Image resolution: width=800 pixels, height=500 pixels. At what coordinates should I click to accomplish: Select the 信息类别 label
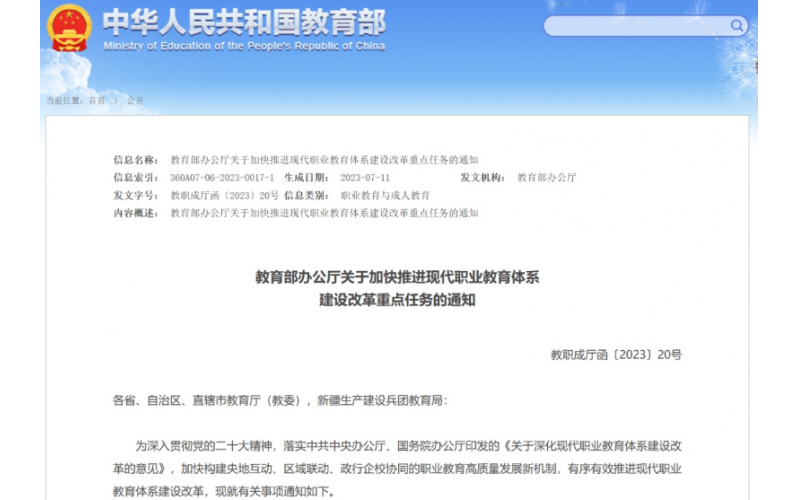point(306,195)
